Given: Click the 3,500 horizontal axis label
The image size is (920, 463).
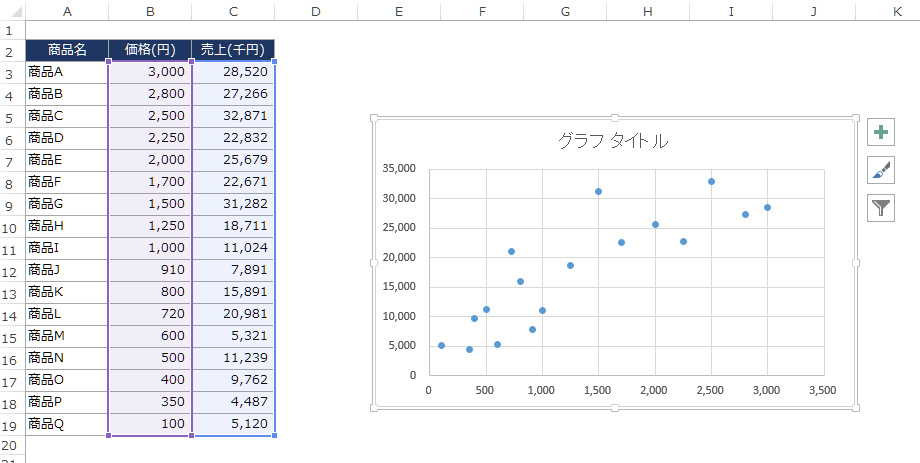Looking at the screenshot, I should point(822,391).
